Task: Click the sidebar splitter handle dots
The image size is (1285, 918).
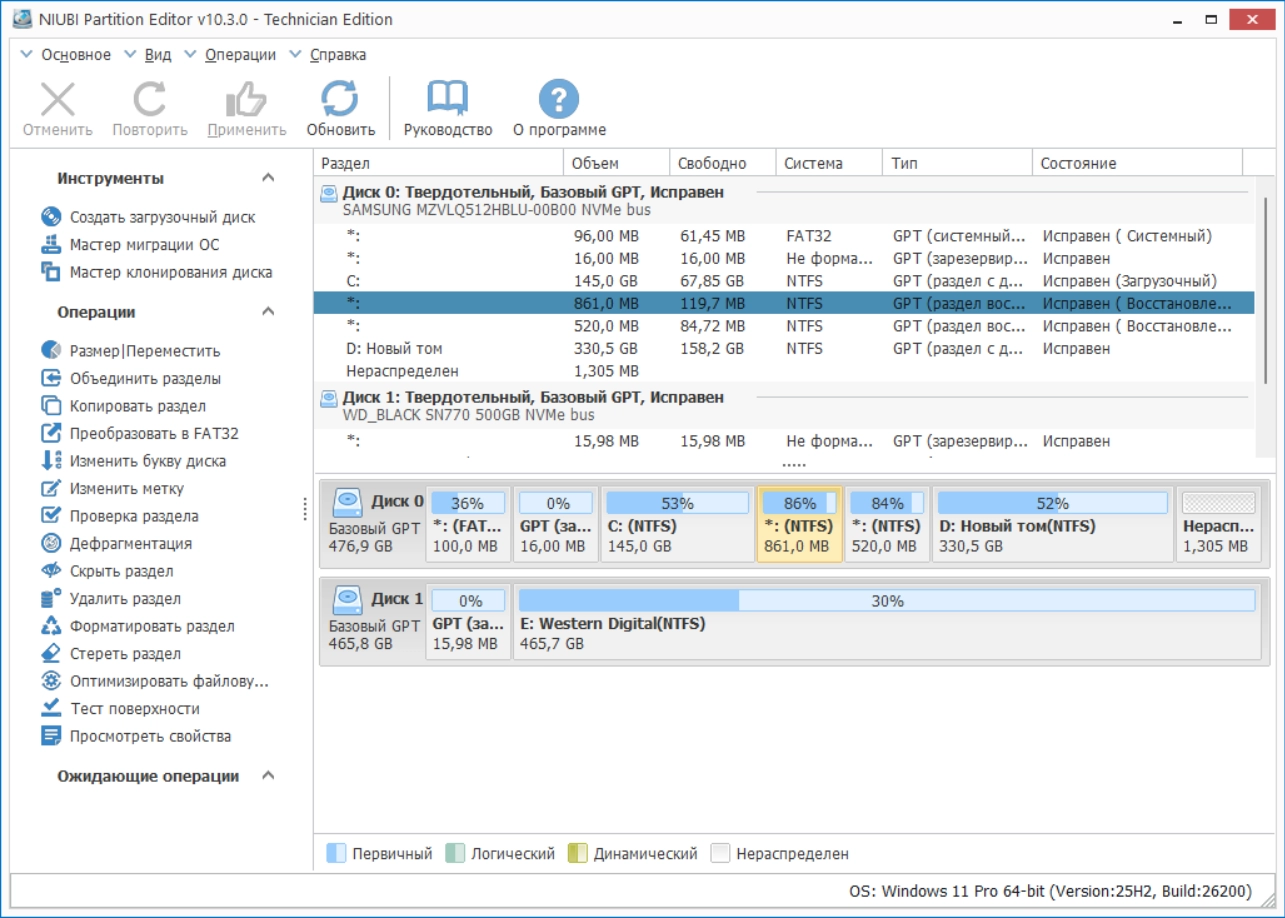Action: [x=305, y=510]
